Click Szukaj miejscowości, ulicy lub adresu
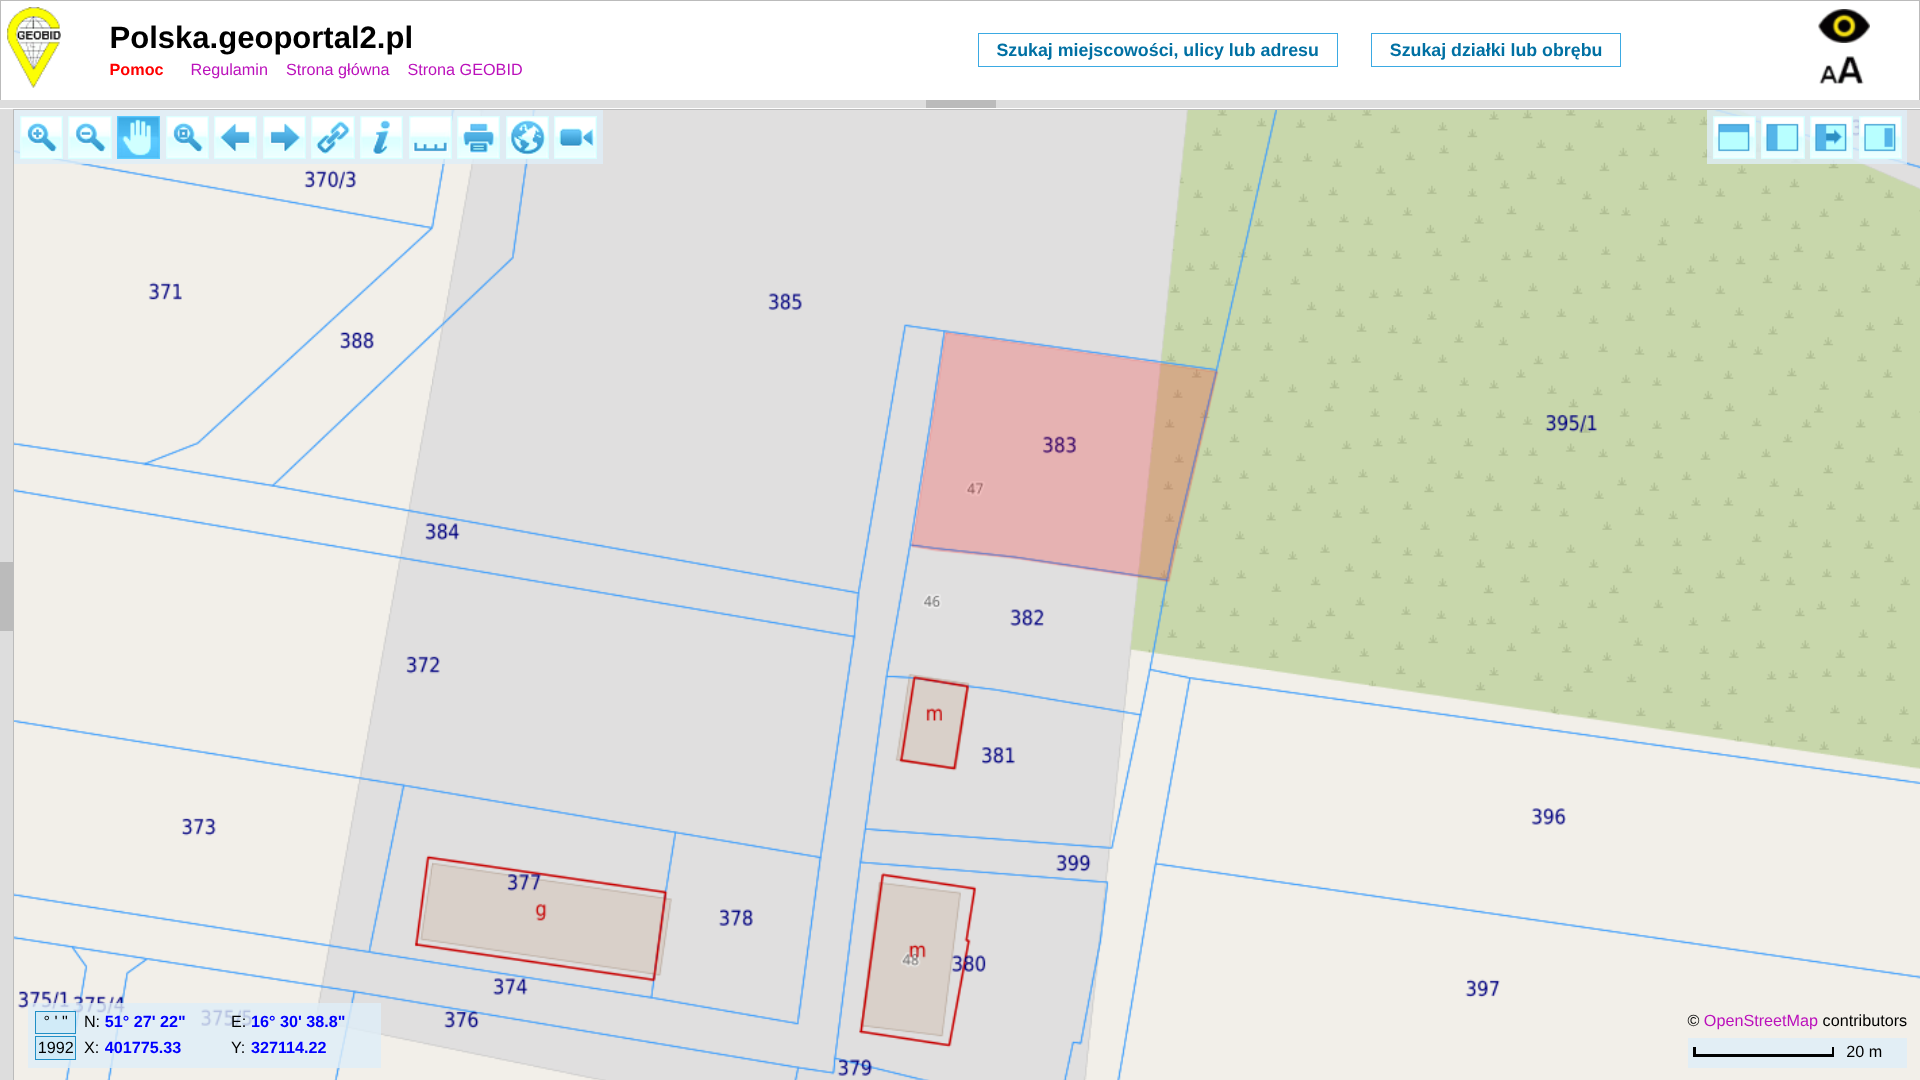 pyautogui.click(x=1157, y=50)
